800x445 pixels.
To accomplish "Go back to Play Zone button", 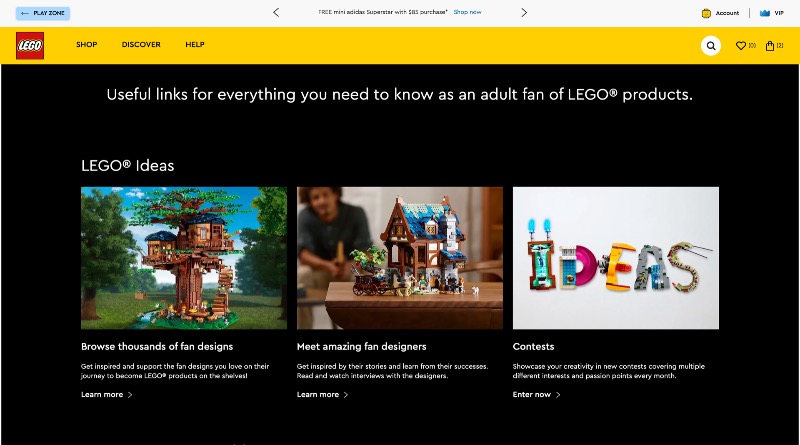I will [43, 13].
